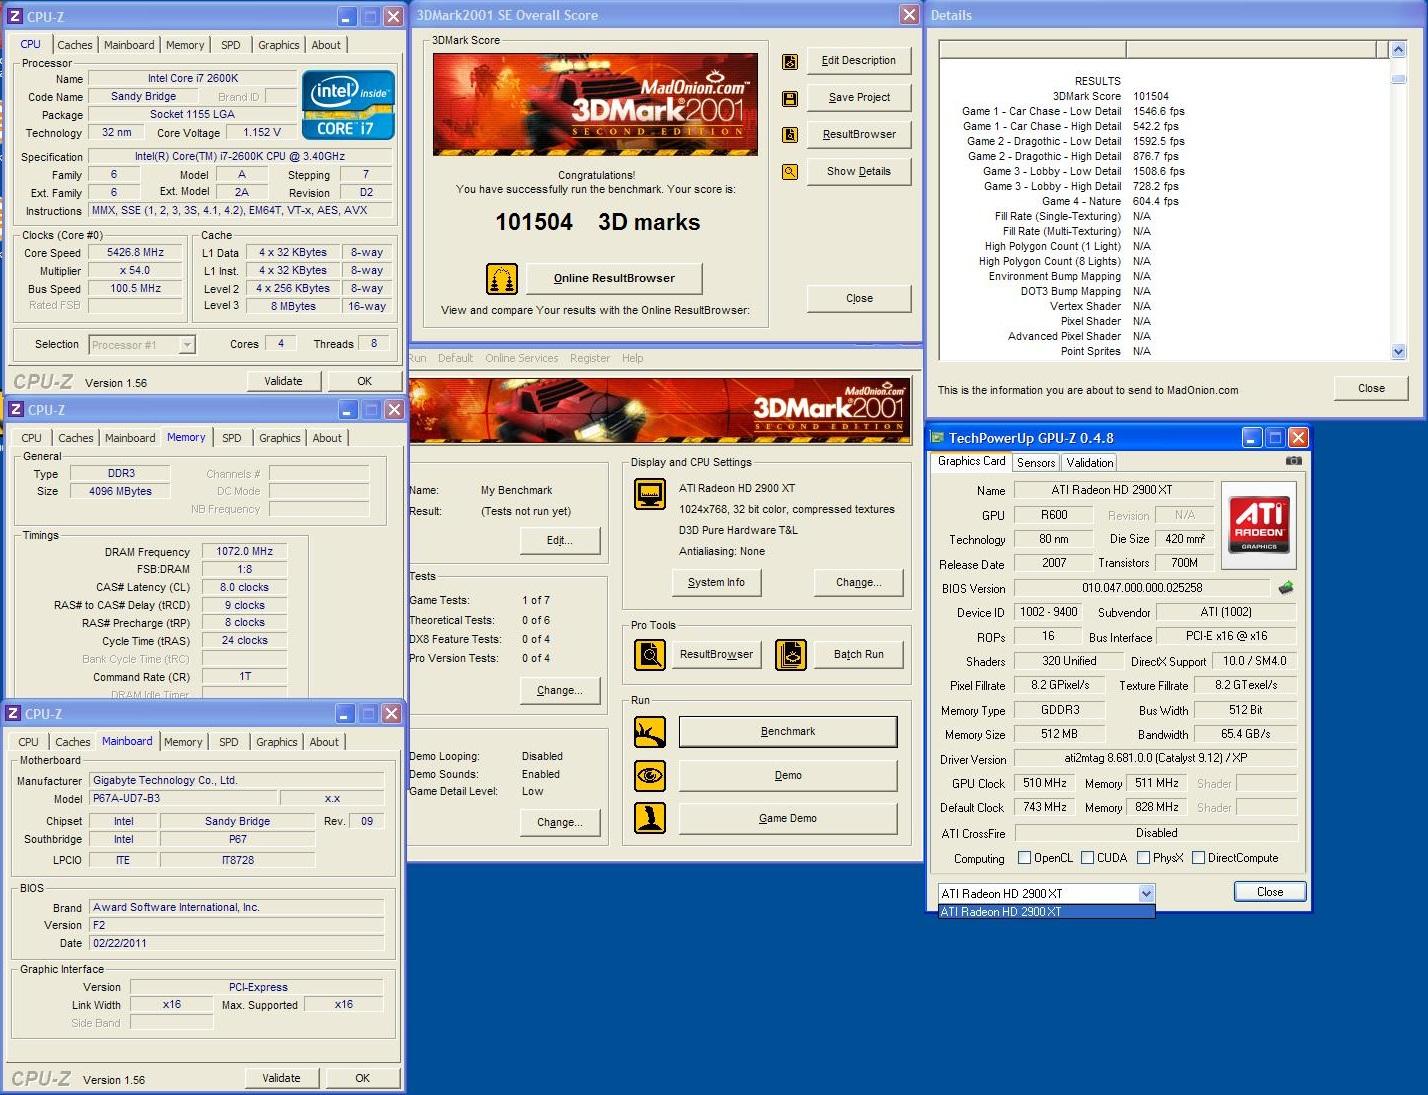Viewport: 1428px width, 1095px height.
Task: Click the ResultBrowser icon beside its button
Action: tap(790, 135)
